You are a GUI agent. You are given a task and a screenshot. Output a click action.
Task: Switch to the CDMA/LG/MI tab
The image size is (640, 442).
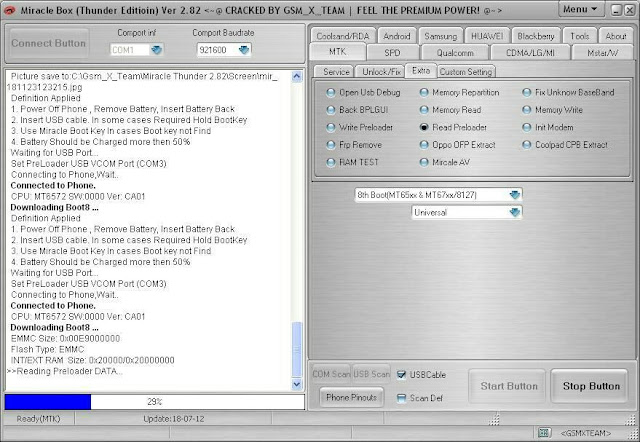pos(530,53)
